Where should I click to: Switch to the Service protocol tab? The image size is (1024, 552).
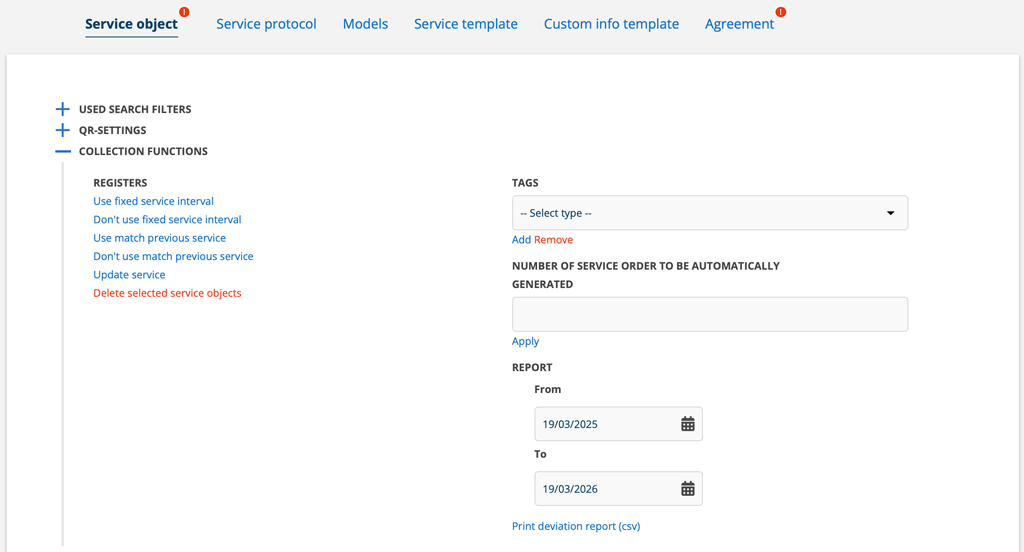[266, 24]
